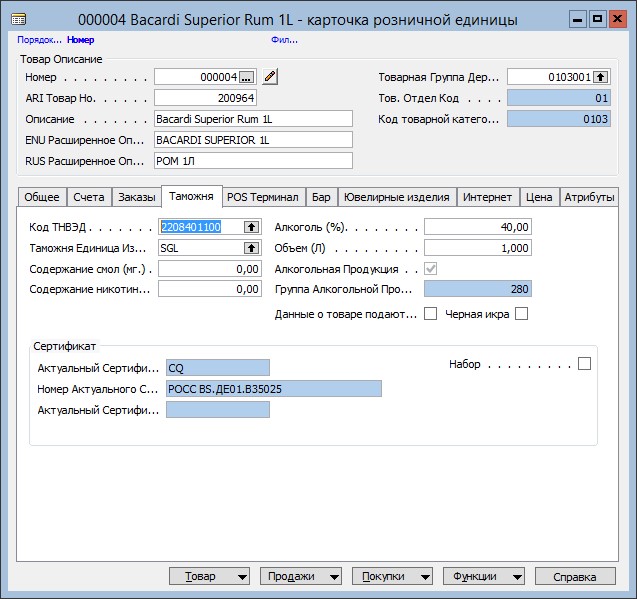Click the ENU Расширенное Оп field

point(253,140)
